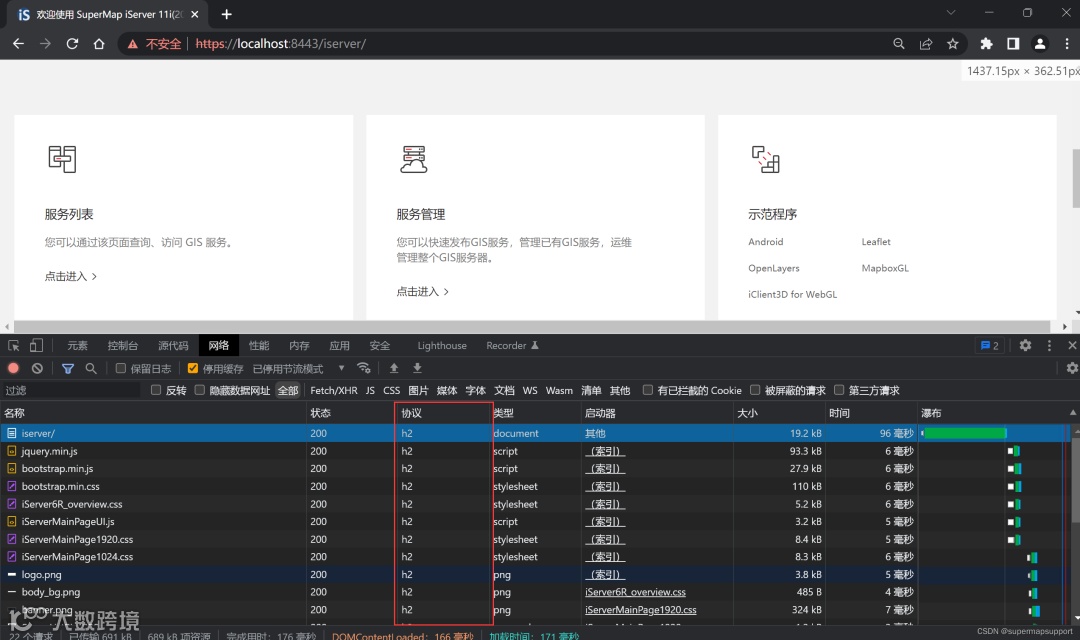
Task: Tick the 反转 checkbox
Action: [156, 390]
